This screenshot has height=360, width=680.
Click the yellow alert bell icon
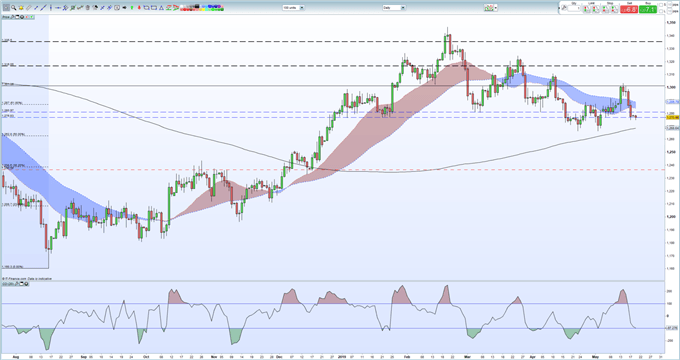[21, 7]
